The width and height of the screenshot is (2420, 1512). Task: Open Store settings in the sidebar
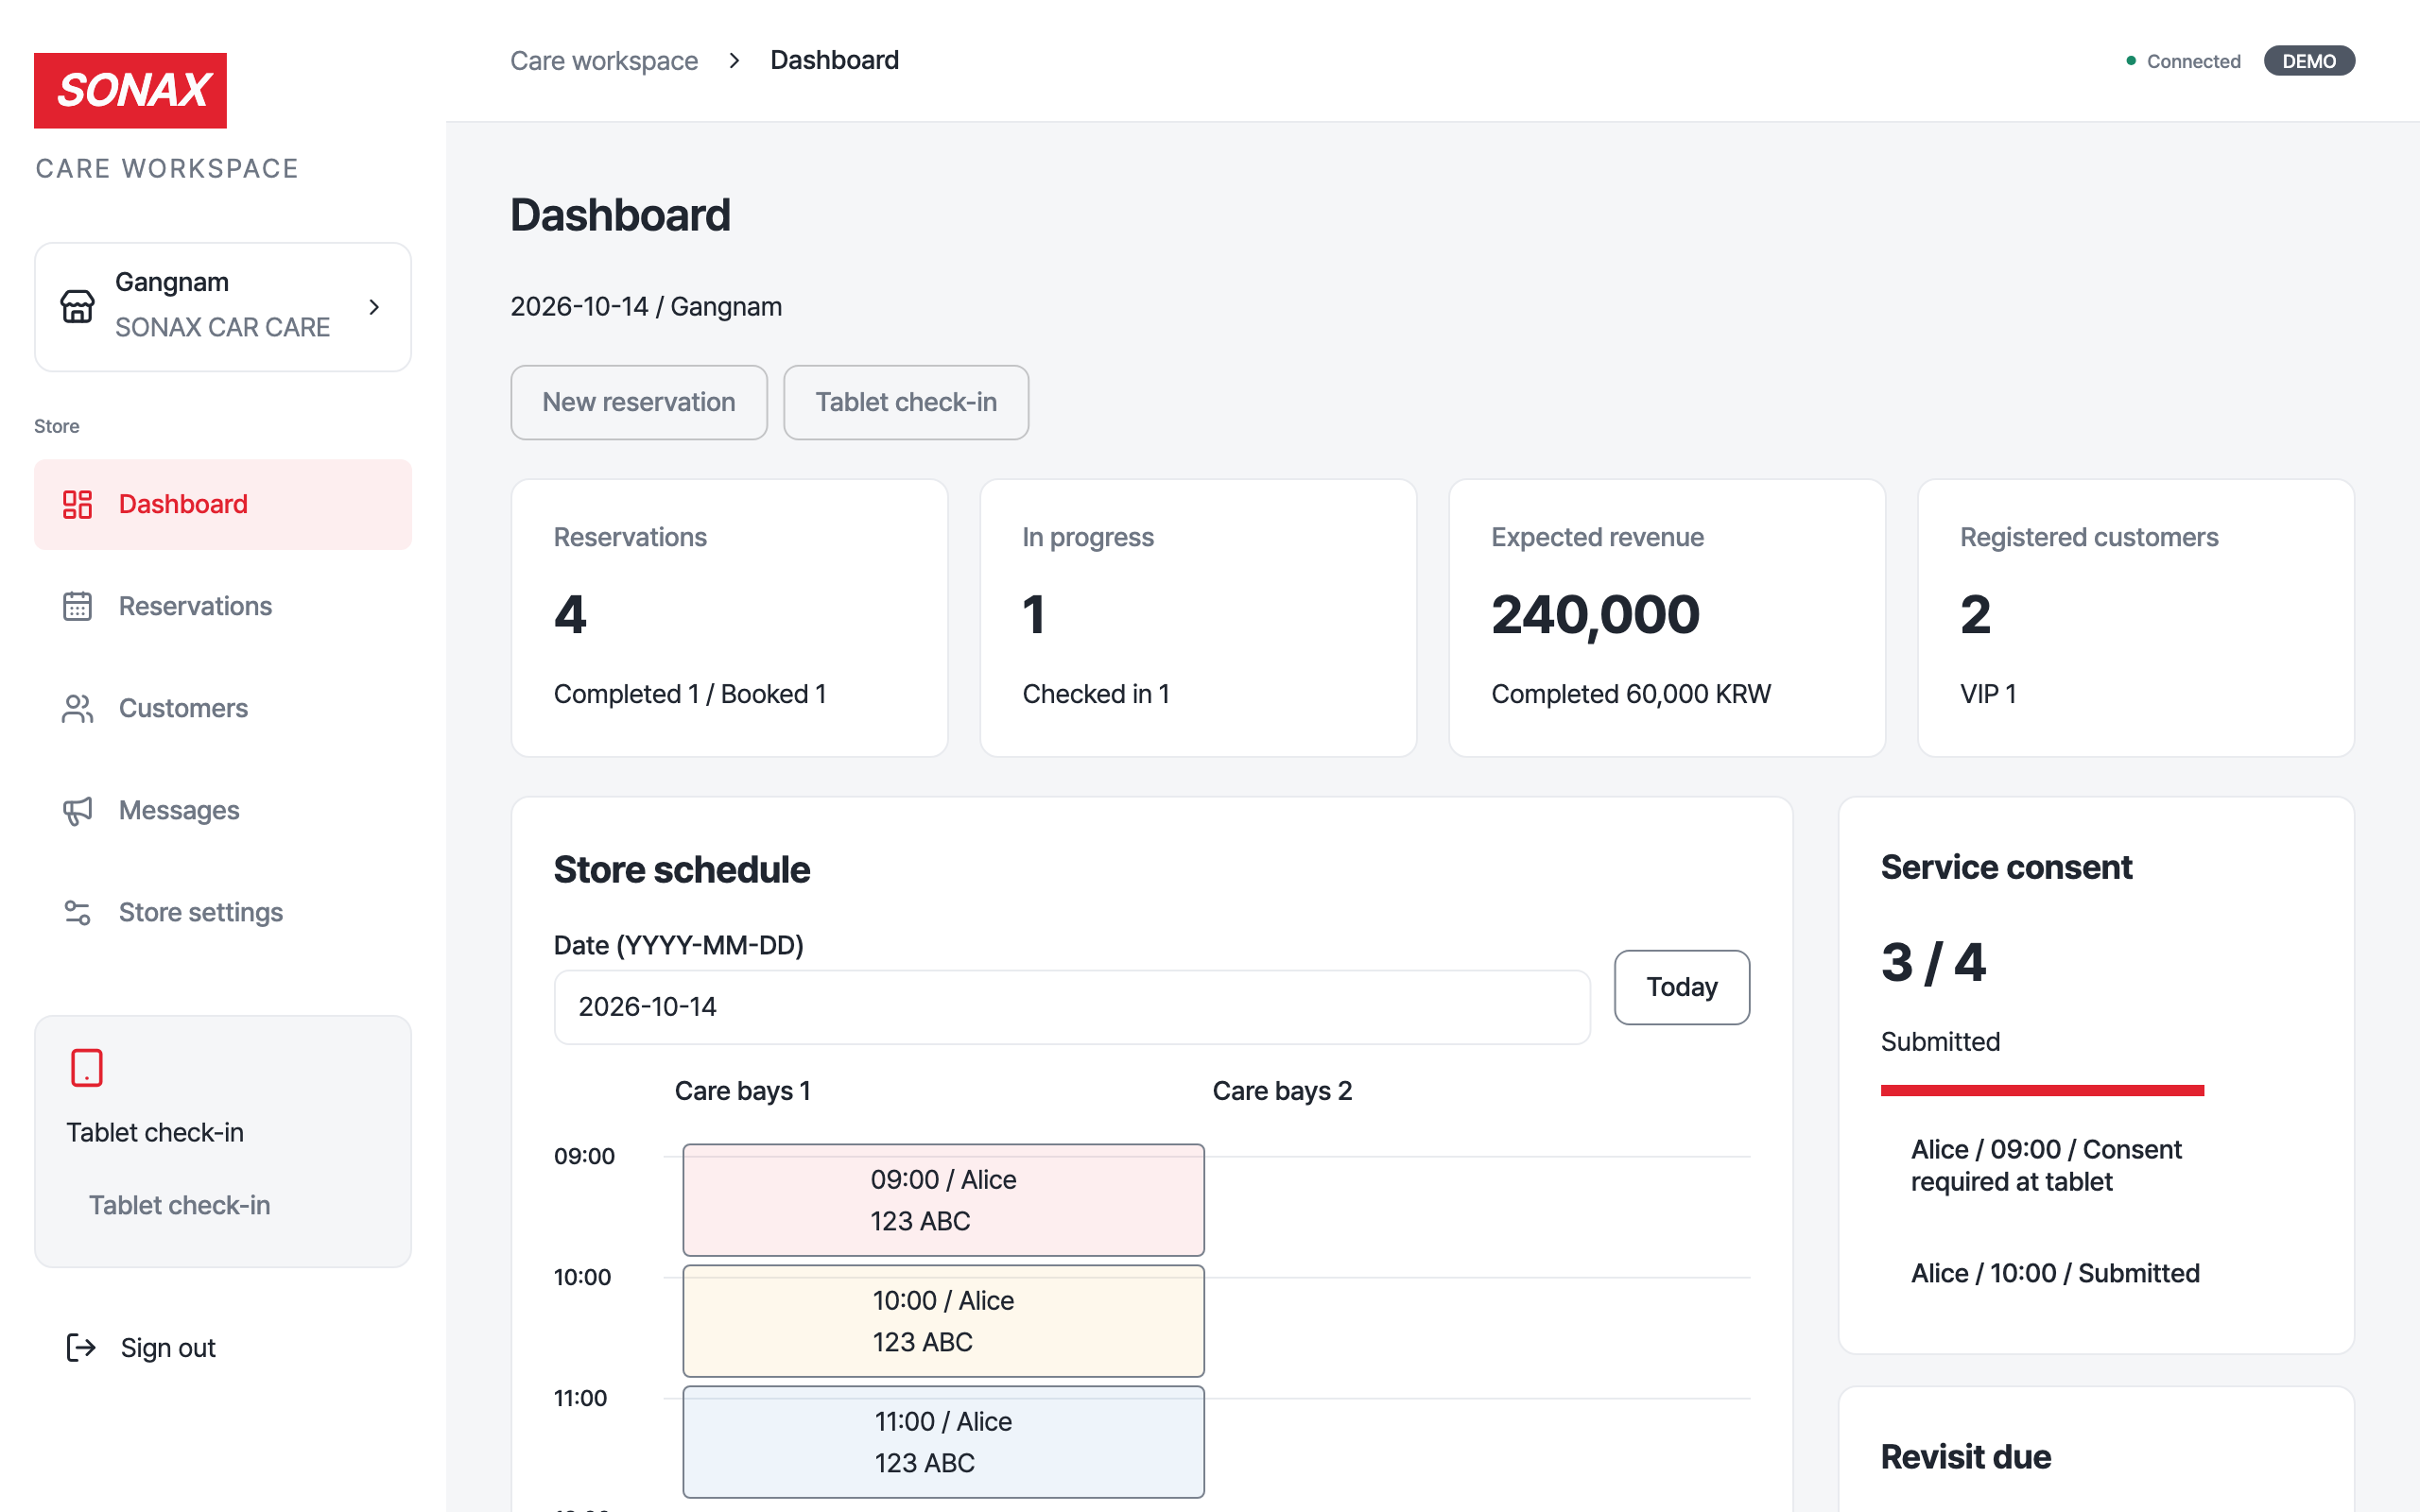pos(223,912)
